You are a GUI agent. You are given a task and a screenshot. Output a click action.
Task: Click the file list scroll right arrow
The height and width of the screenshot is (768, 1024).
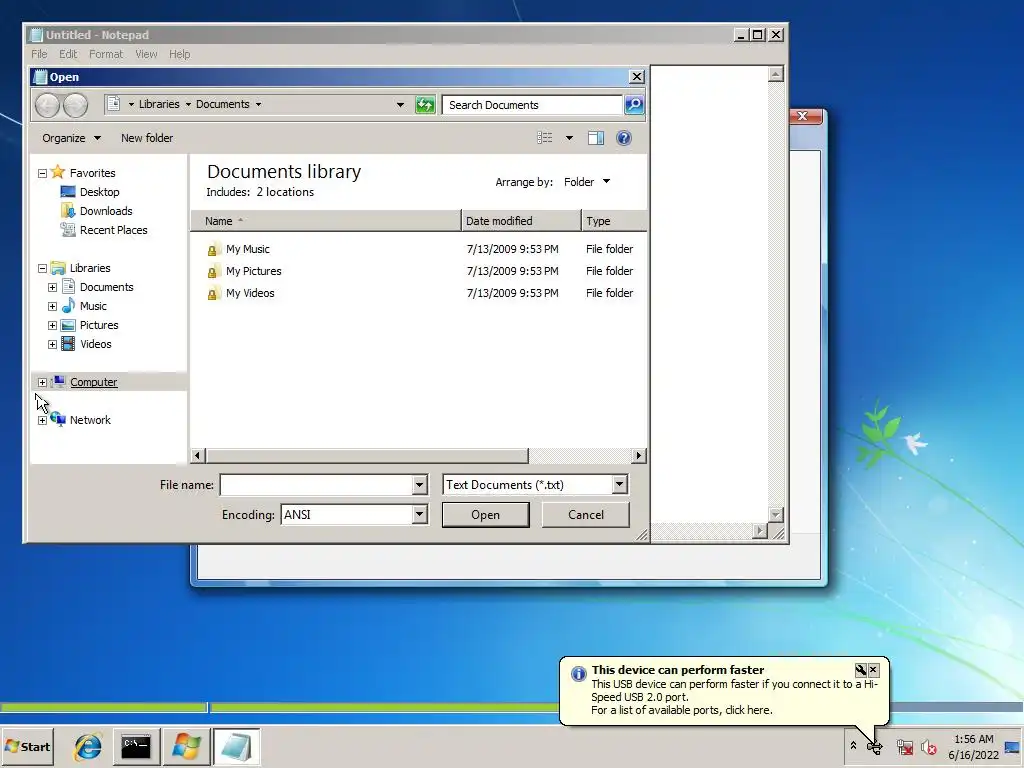(639, 455)
